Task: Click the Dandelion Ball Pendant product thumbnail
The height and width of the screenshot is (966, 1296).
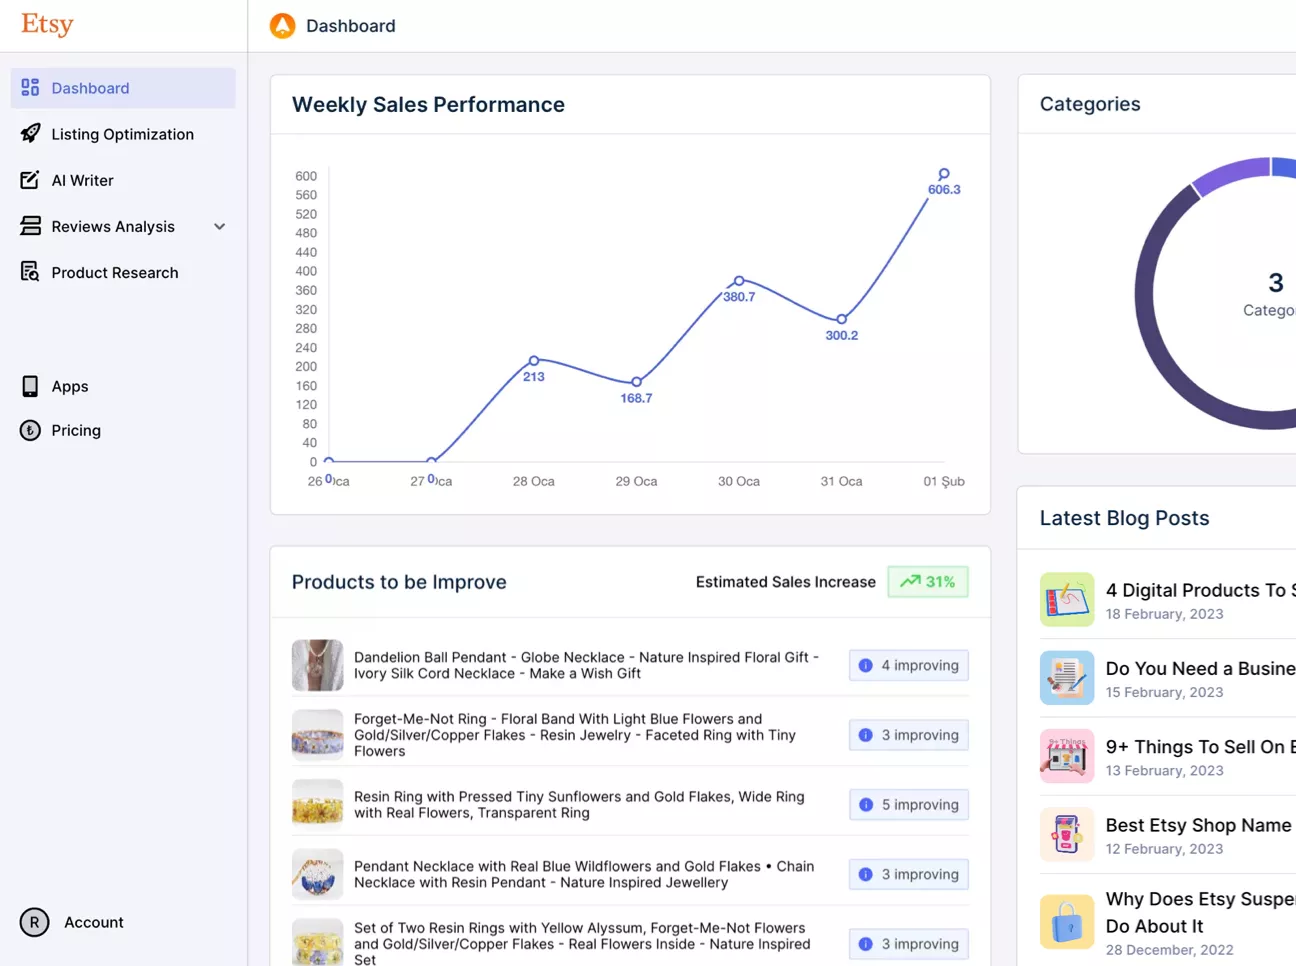Action: tap(317, 665)
